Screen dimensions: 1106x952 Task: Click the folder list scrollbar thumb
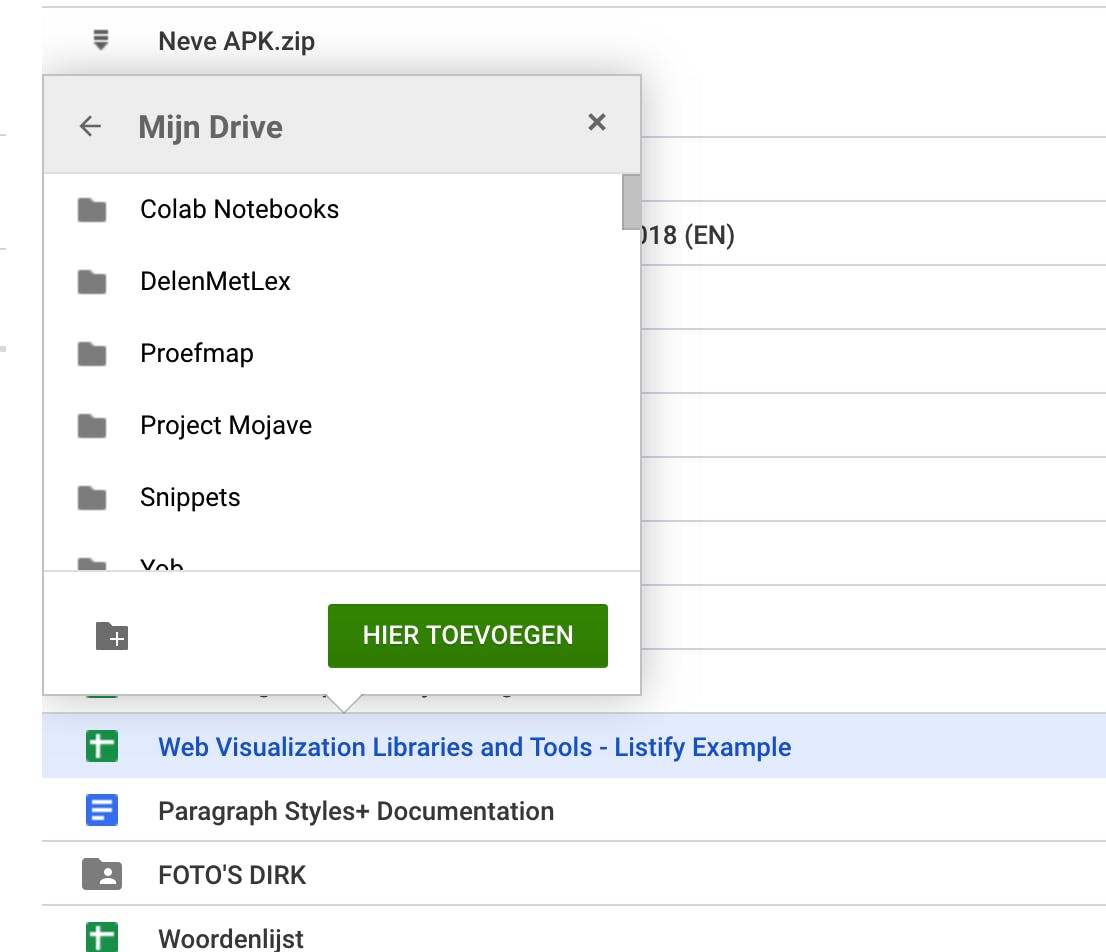tap(631, 202)
